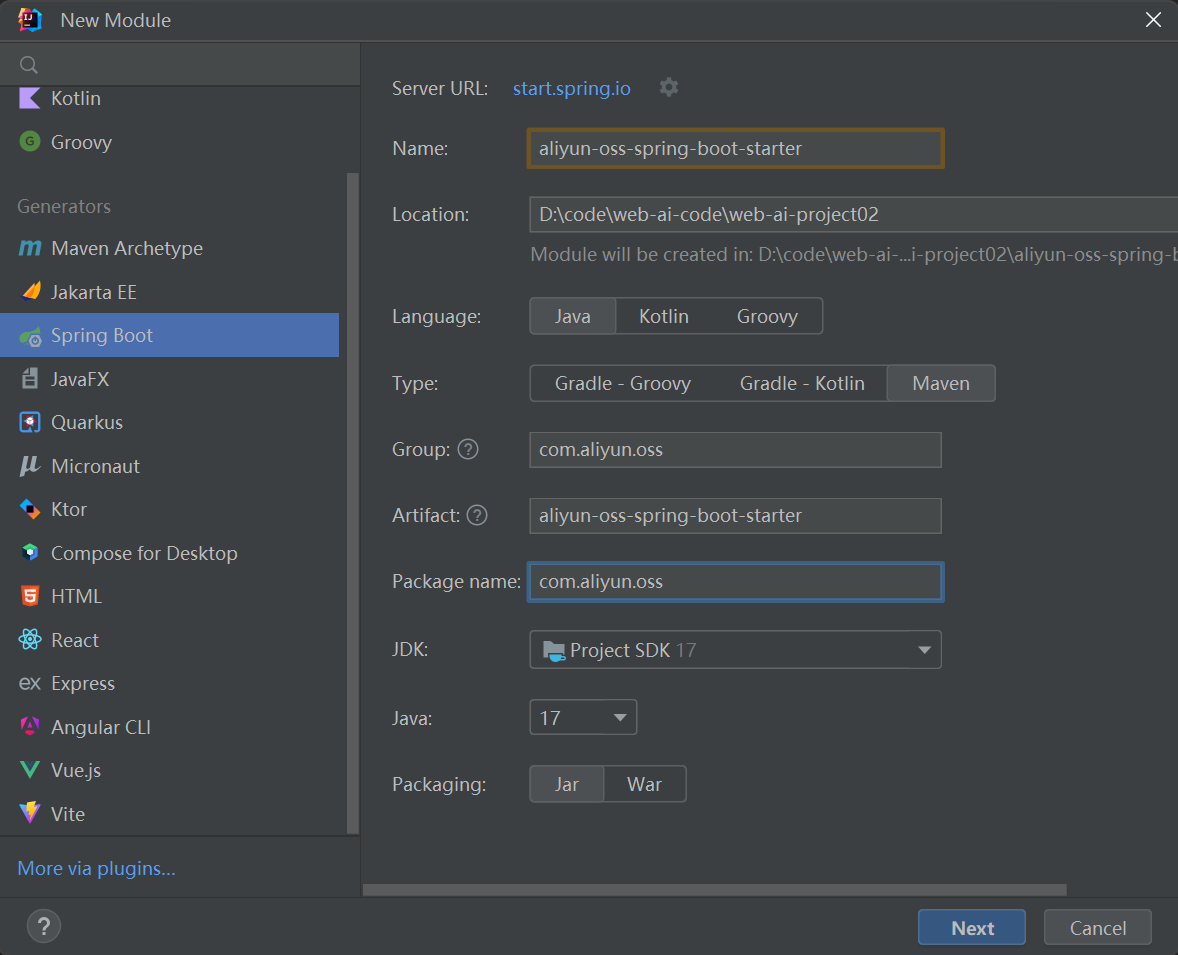Image resolution: width=1178 pixels, height=955 pixels.
Task: Click the Express 'ex' icon
Action: click(x=29, y=683)
